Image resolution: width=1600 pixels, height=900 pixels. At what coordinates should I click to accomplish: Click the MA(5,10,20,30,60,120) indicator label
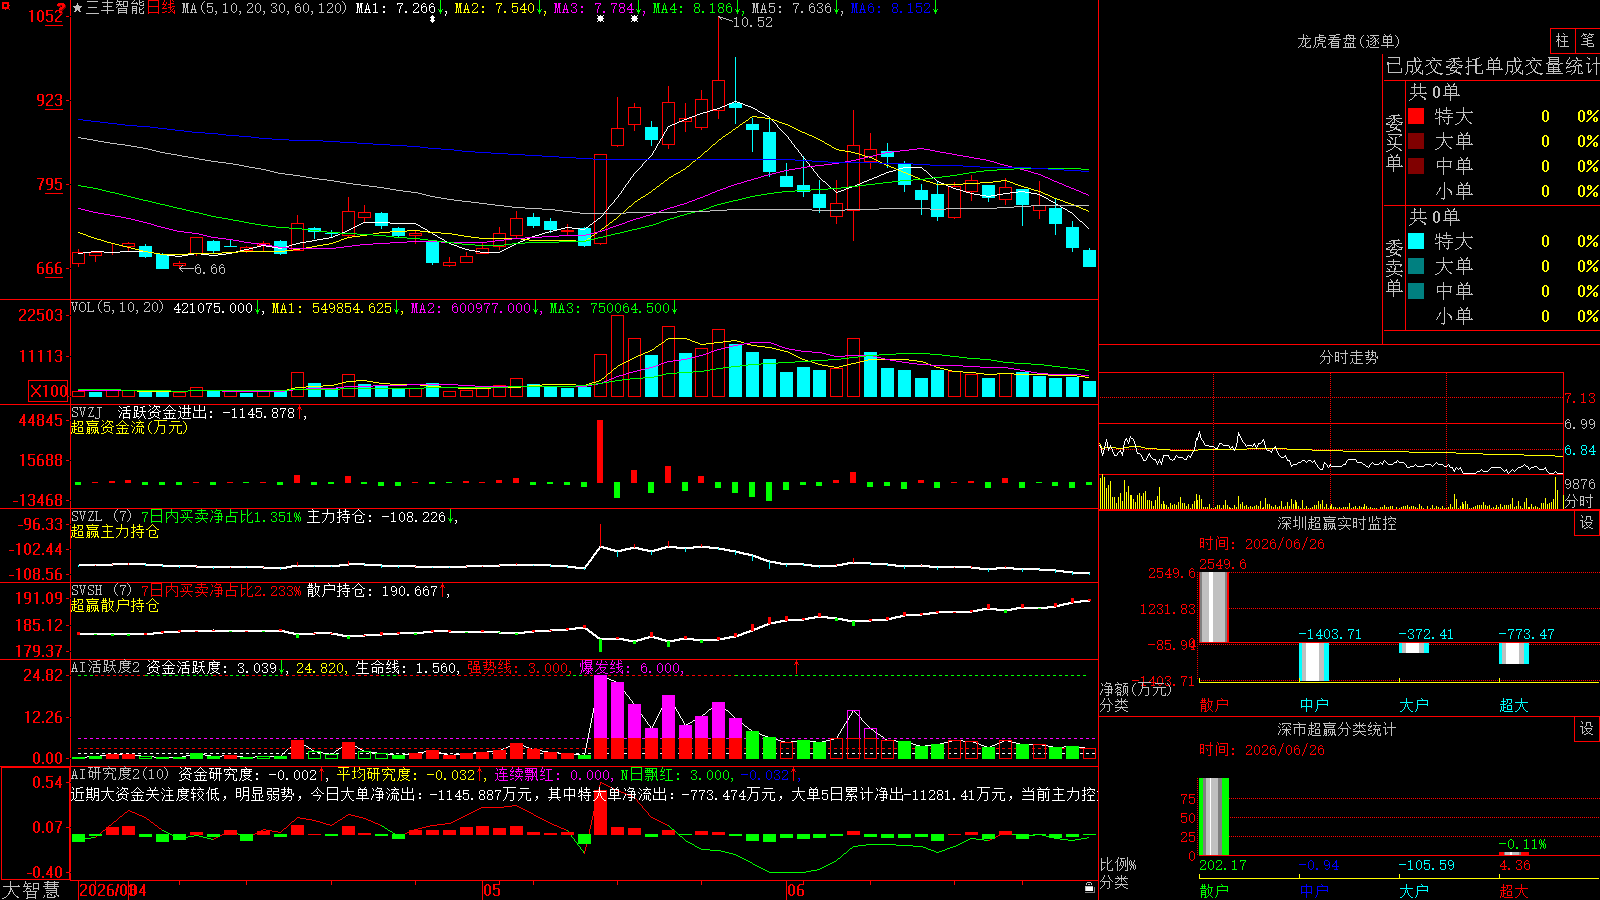pyautogui.click(x=264, y=8)
